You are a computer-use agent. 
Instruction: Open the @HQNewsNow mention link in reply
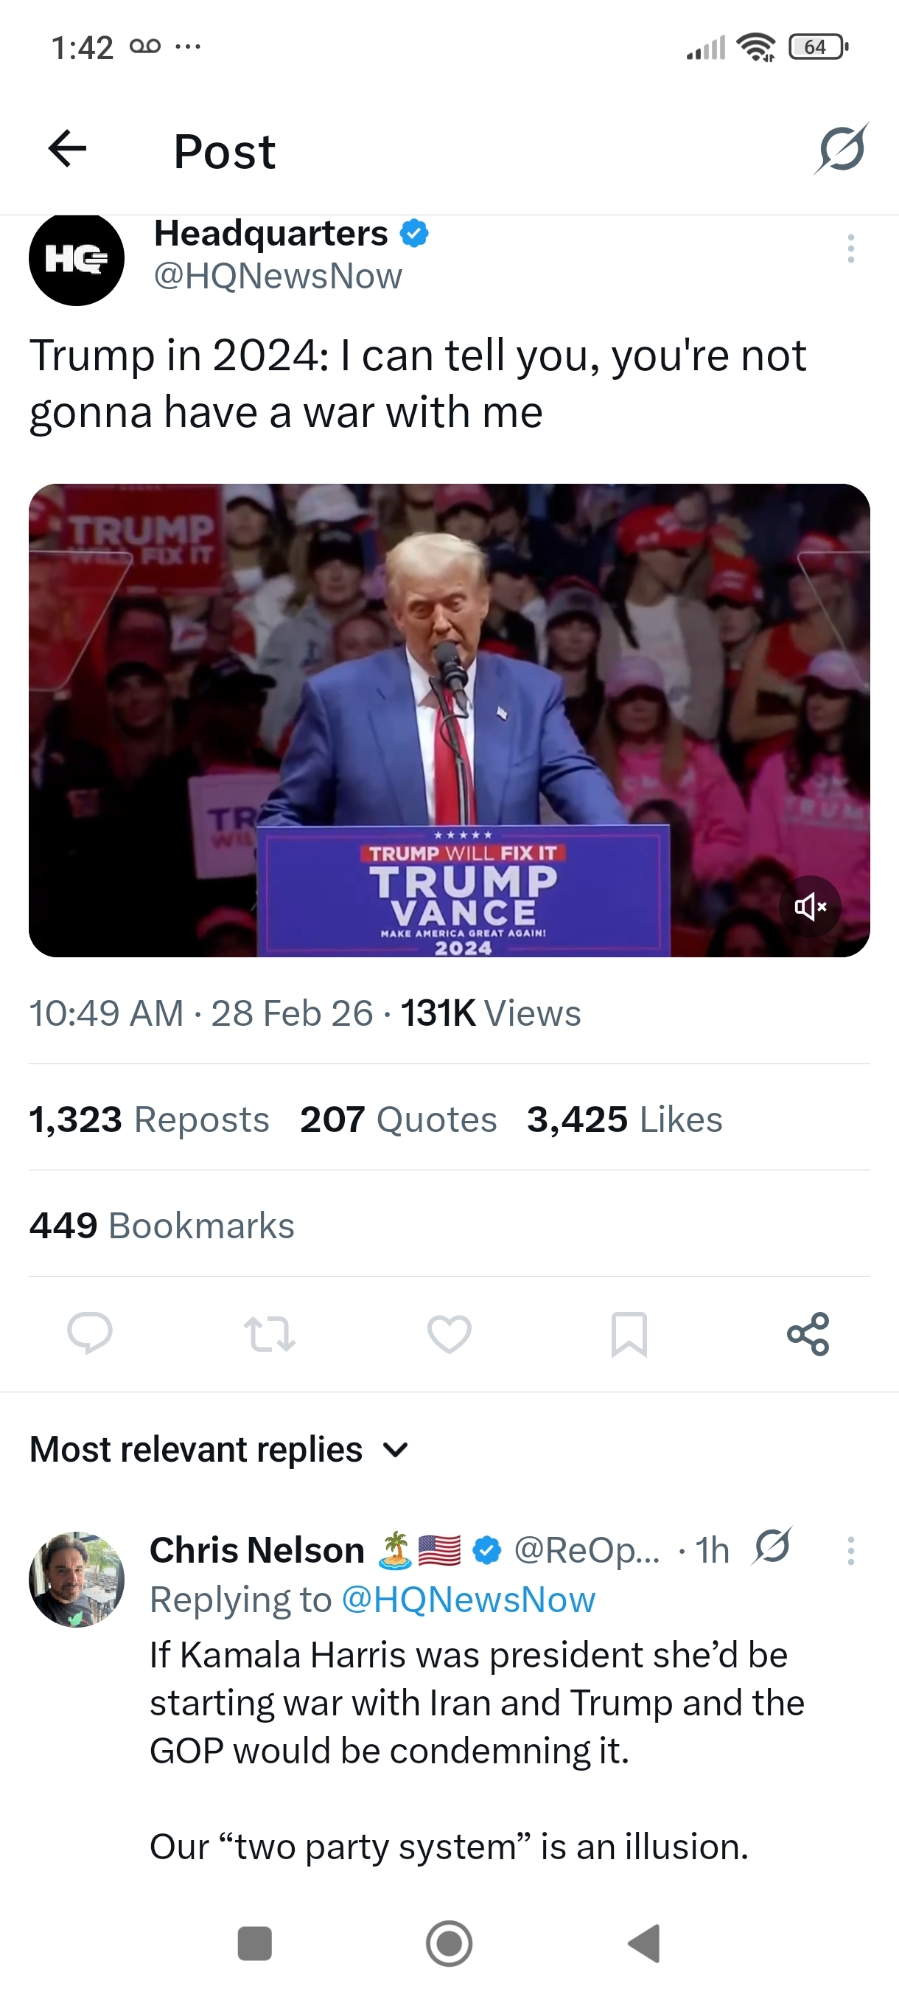point(468,1599)
